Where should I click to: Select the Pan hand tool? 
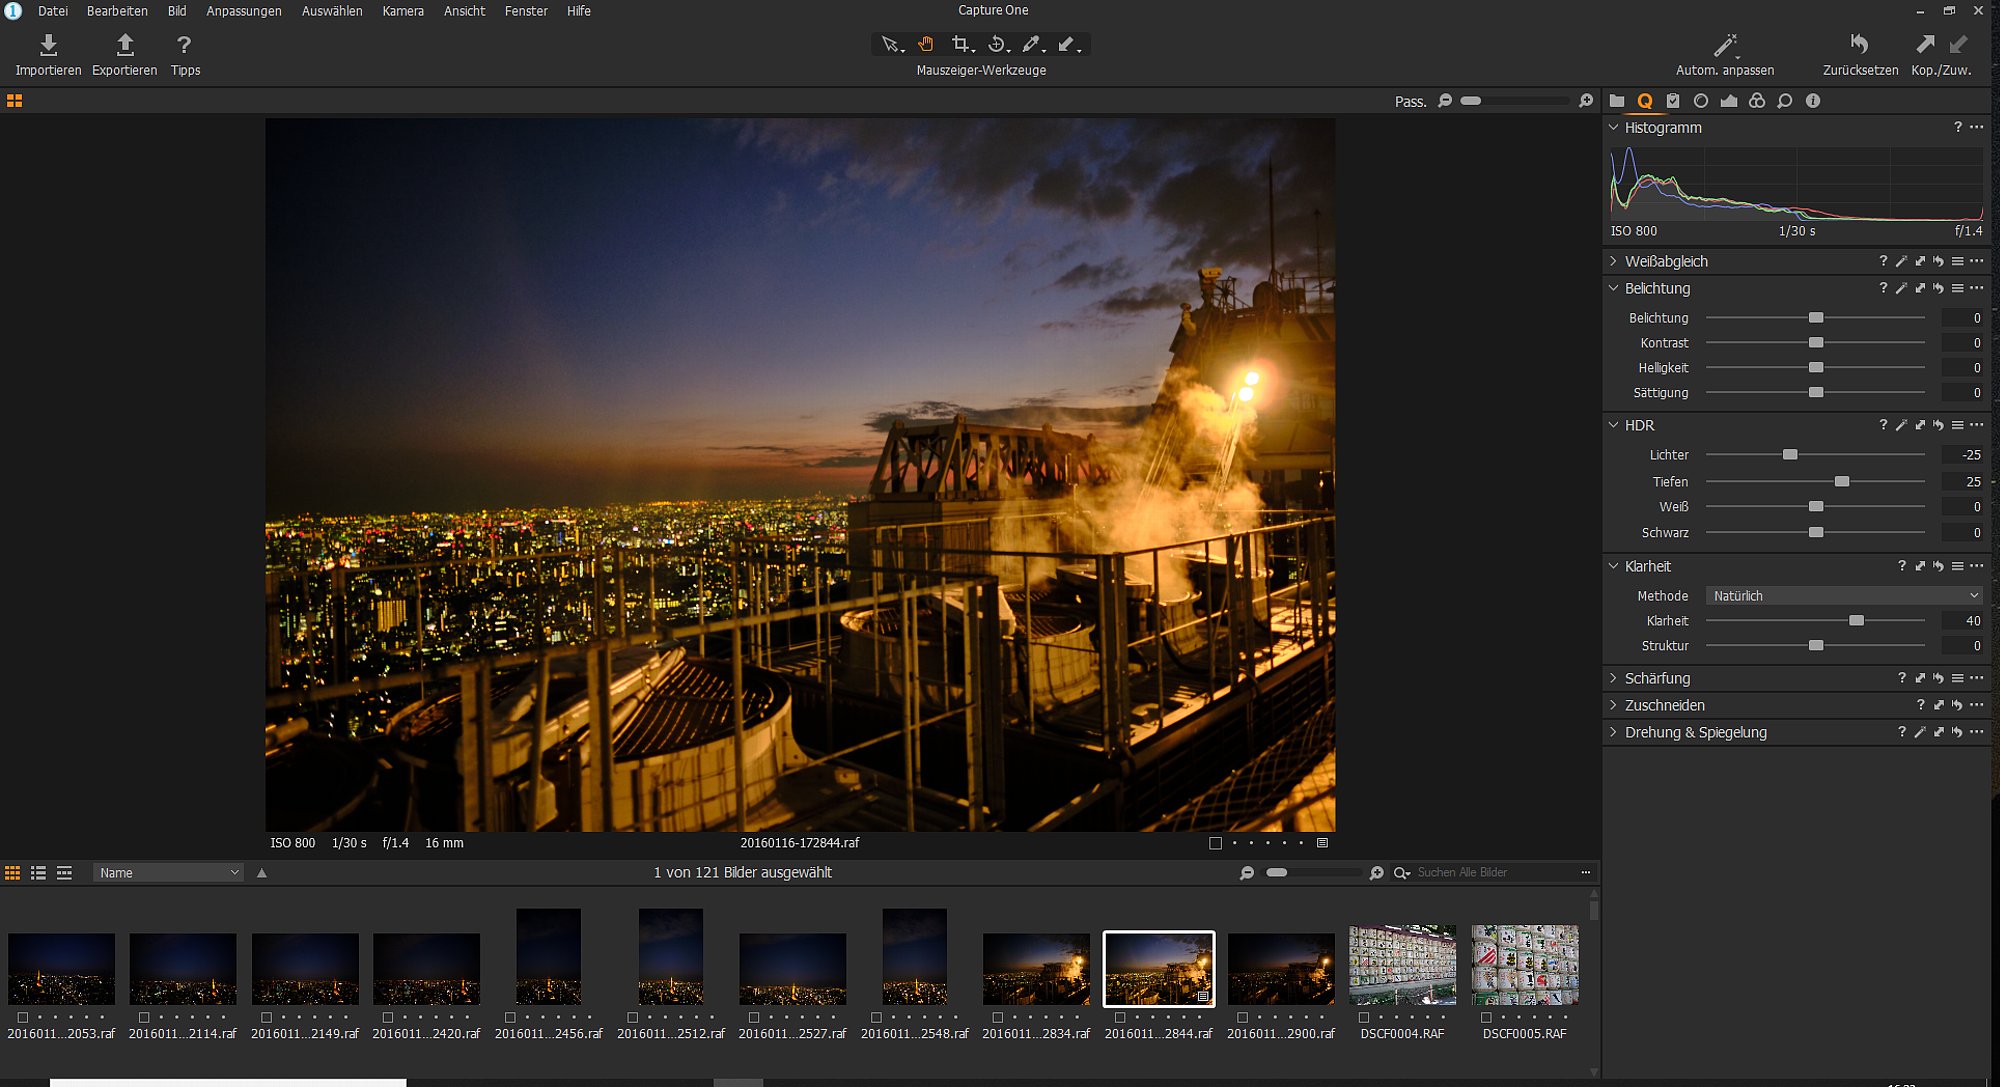(x=926, y=44)
